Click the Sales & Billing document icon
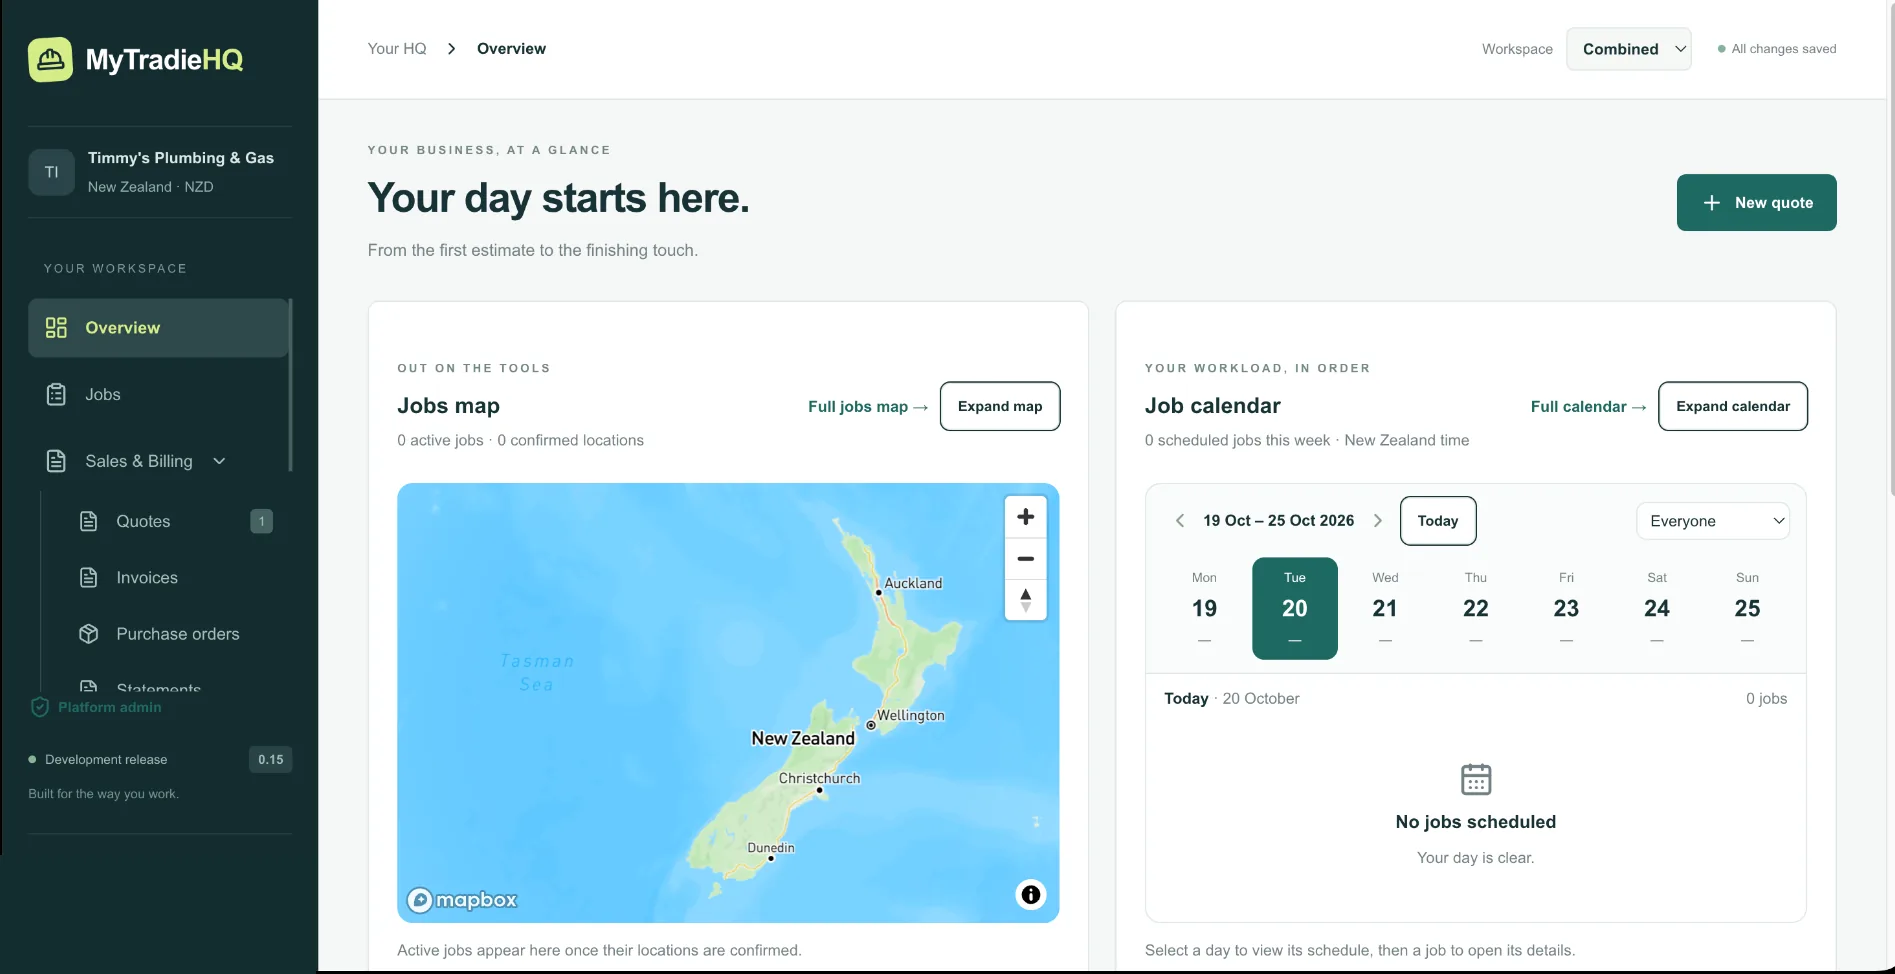The width and height of the screenshot is (1895, 974). point(56,461)
